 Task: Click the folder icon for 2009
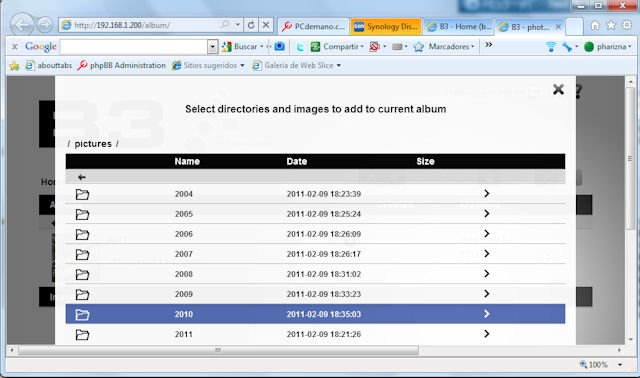tap(82, 294)
